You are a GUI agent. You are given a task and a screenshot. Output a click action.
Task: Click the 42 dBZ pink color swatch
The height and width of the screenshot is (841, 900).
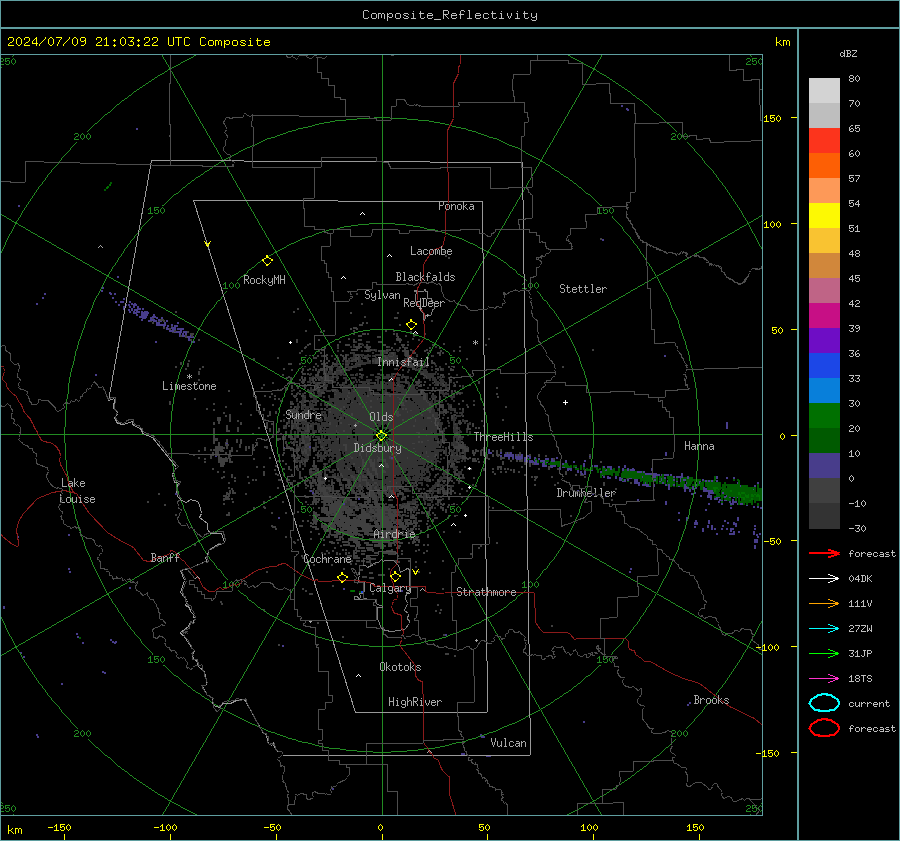(824, 290)
